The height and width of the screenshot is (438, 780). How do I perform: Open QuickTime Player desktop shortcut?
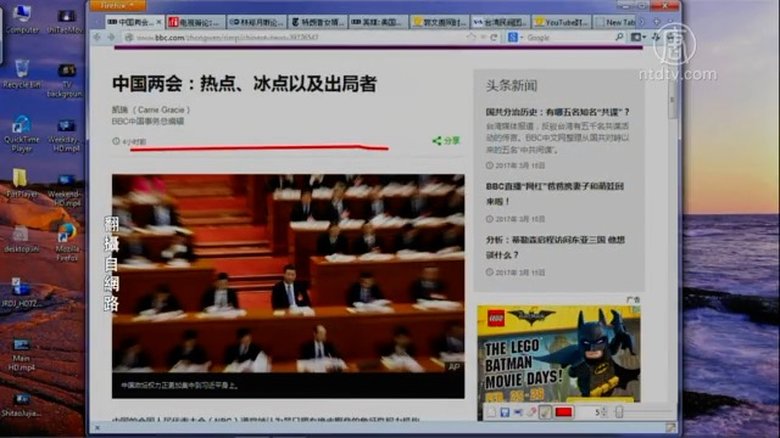click(x=21, y=132)
